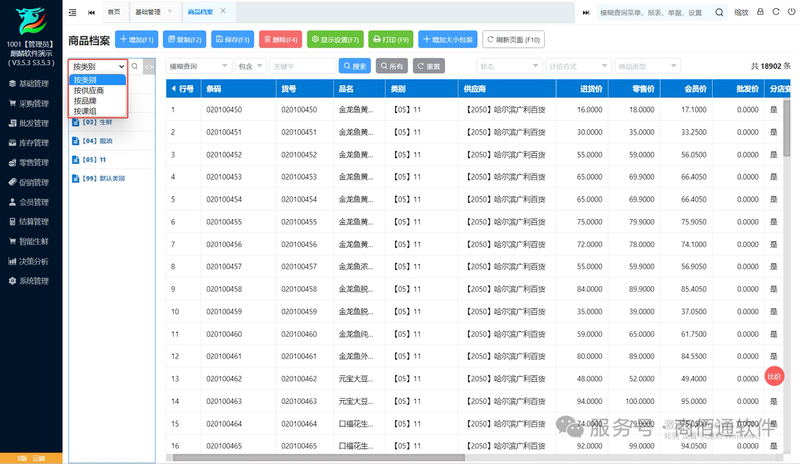Click the 增加(F1) button

(137, 39)
